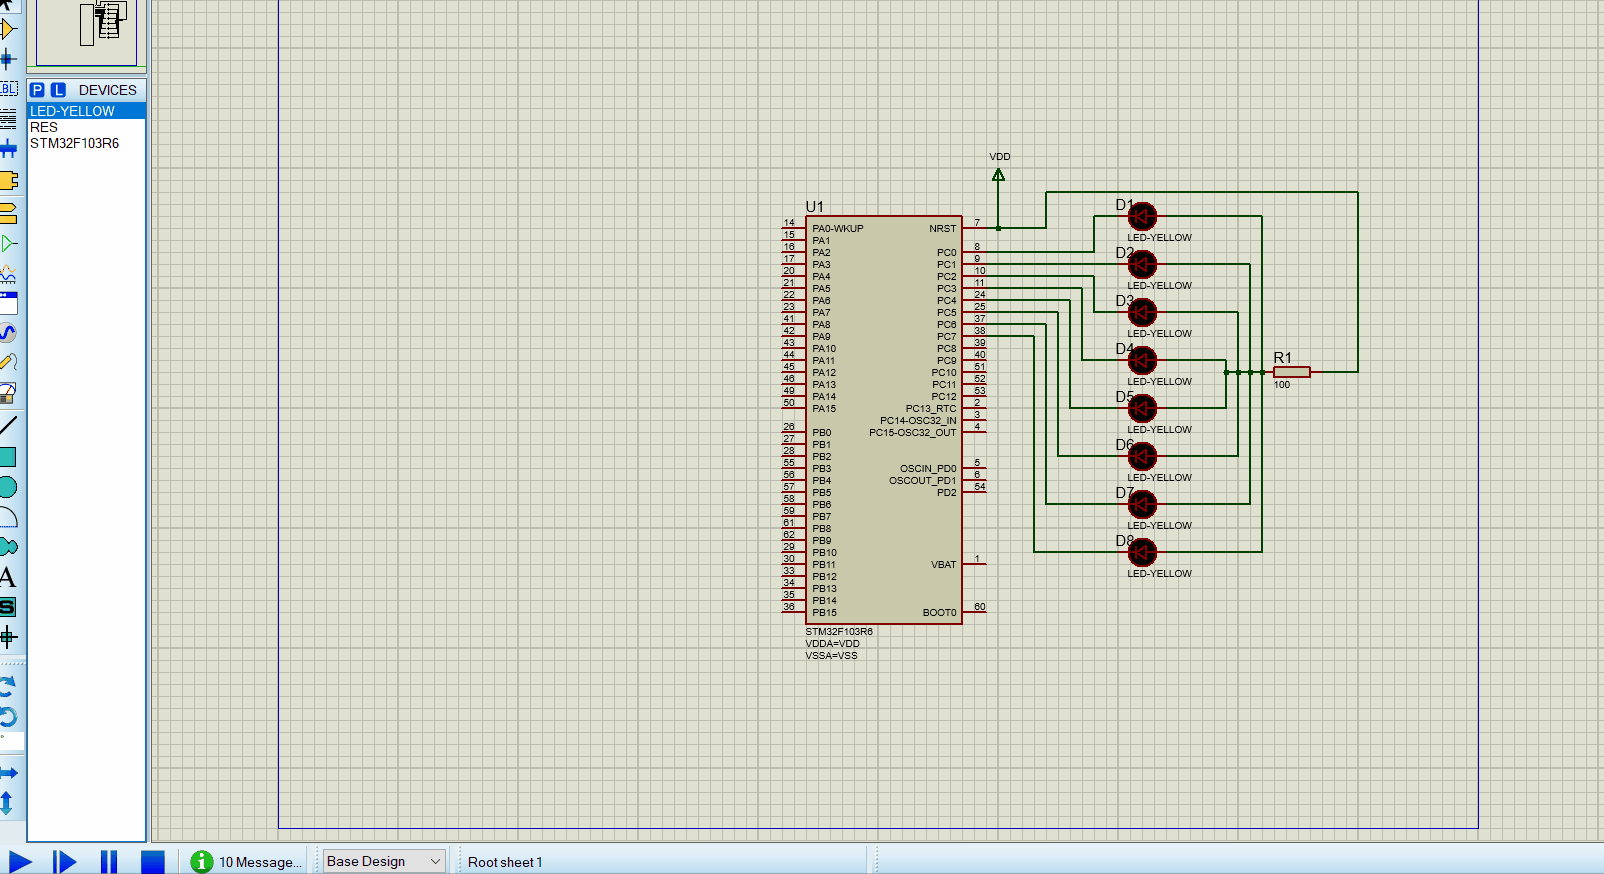Select the Buses mode tool

click(8, 150)
